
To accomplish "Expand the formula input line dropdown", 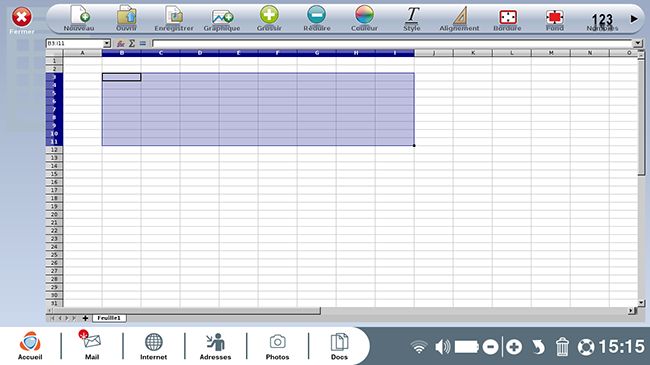I will (x=638, y=43).
